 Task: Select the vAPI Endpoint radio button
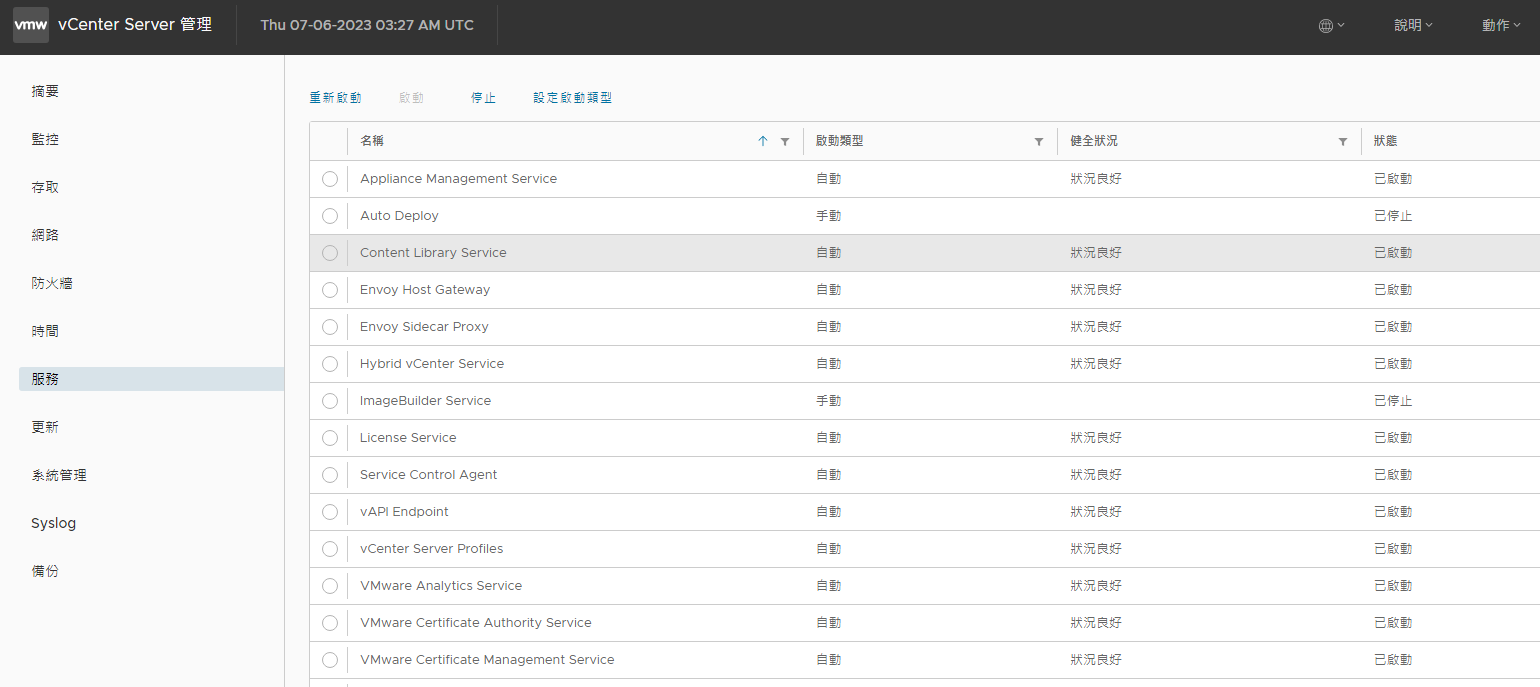[330, 512]
